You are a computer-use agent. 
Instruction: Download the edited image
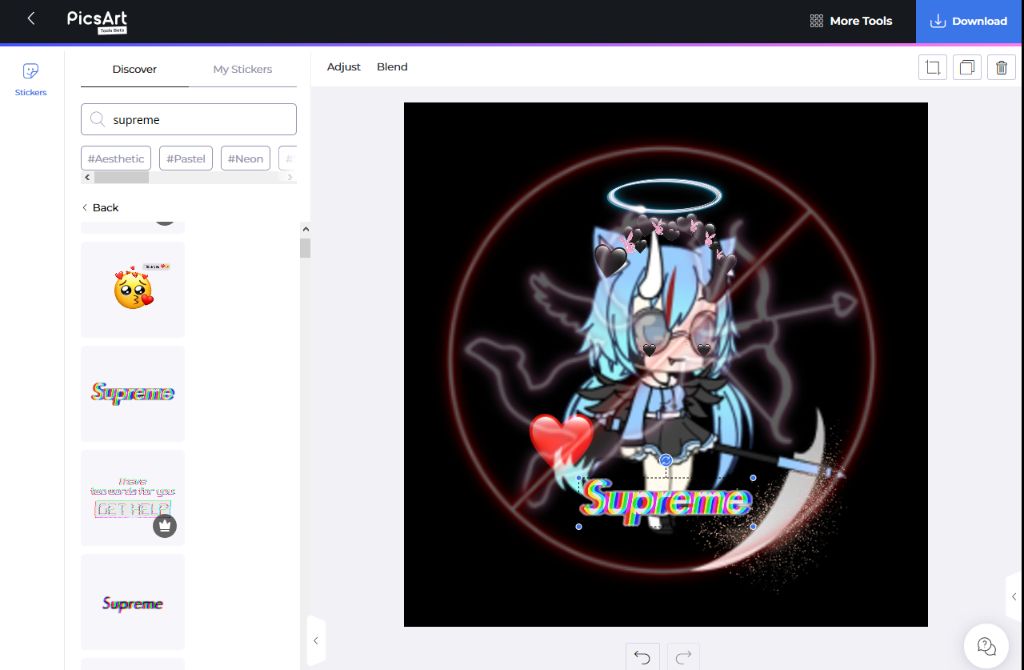969,21
